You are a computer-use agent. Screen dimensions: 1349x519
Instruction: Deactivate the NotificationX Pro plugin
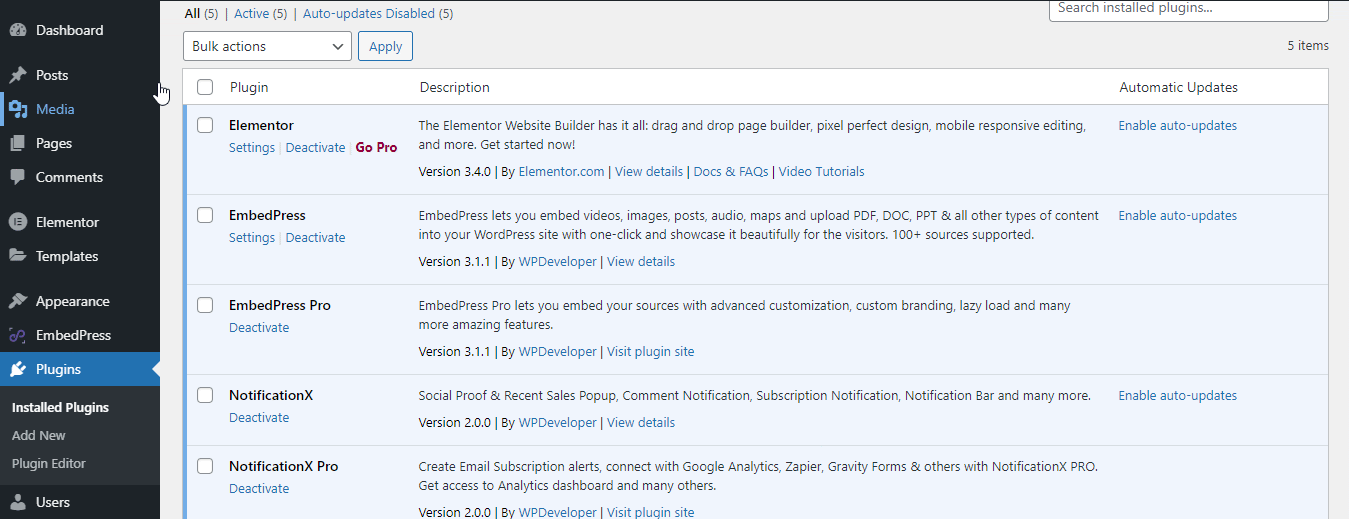coord(259,488)
